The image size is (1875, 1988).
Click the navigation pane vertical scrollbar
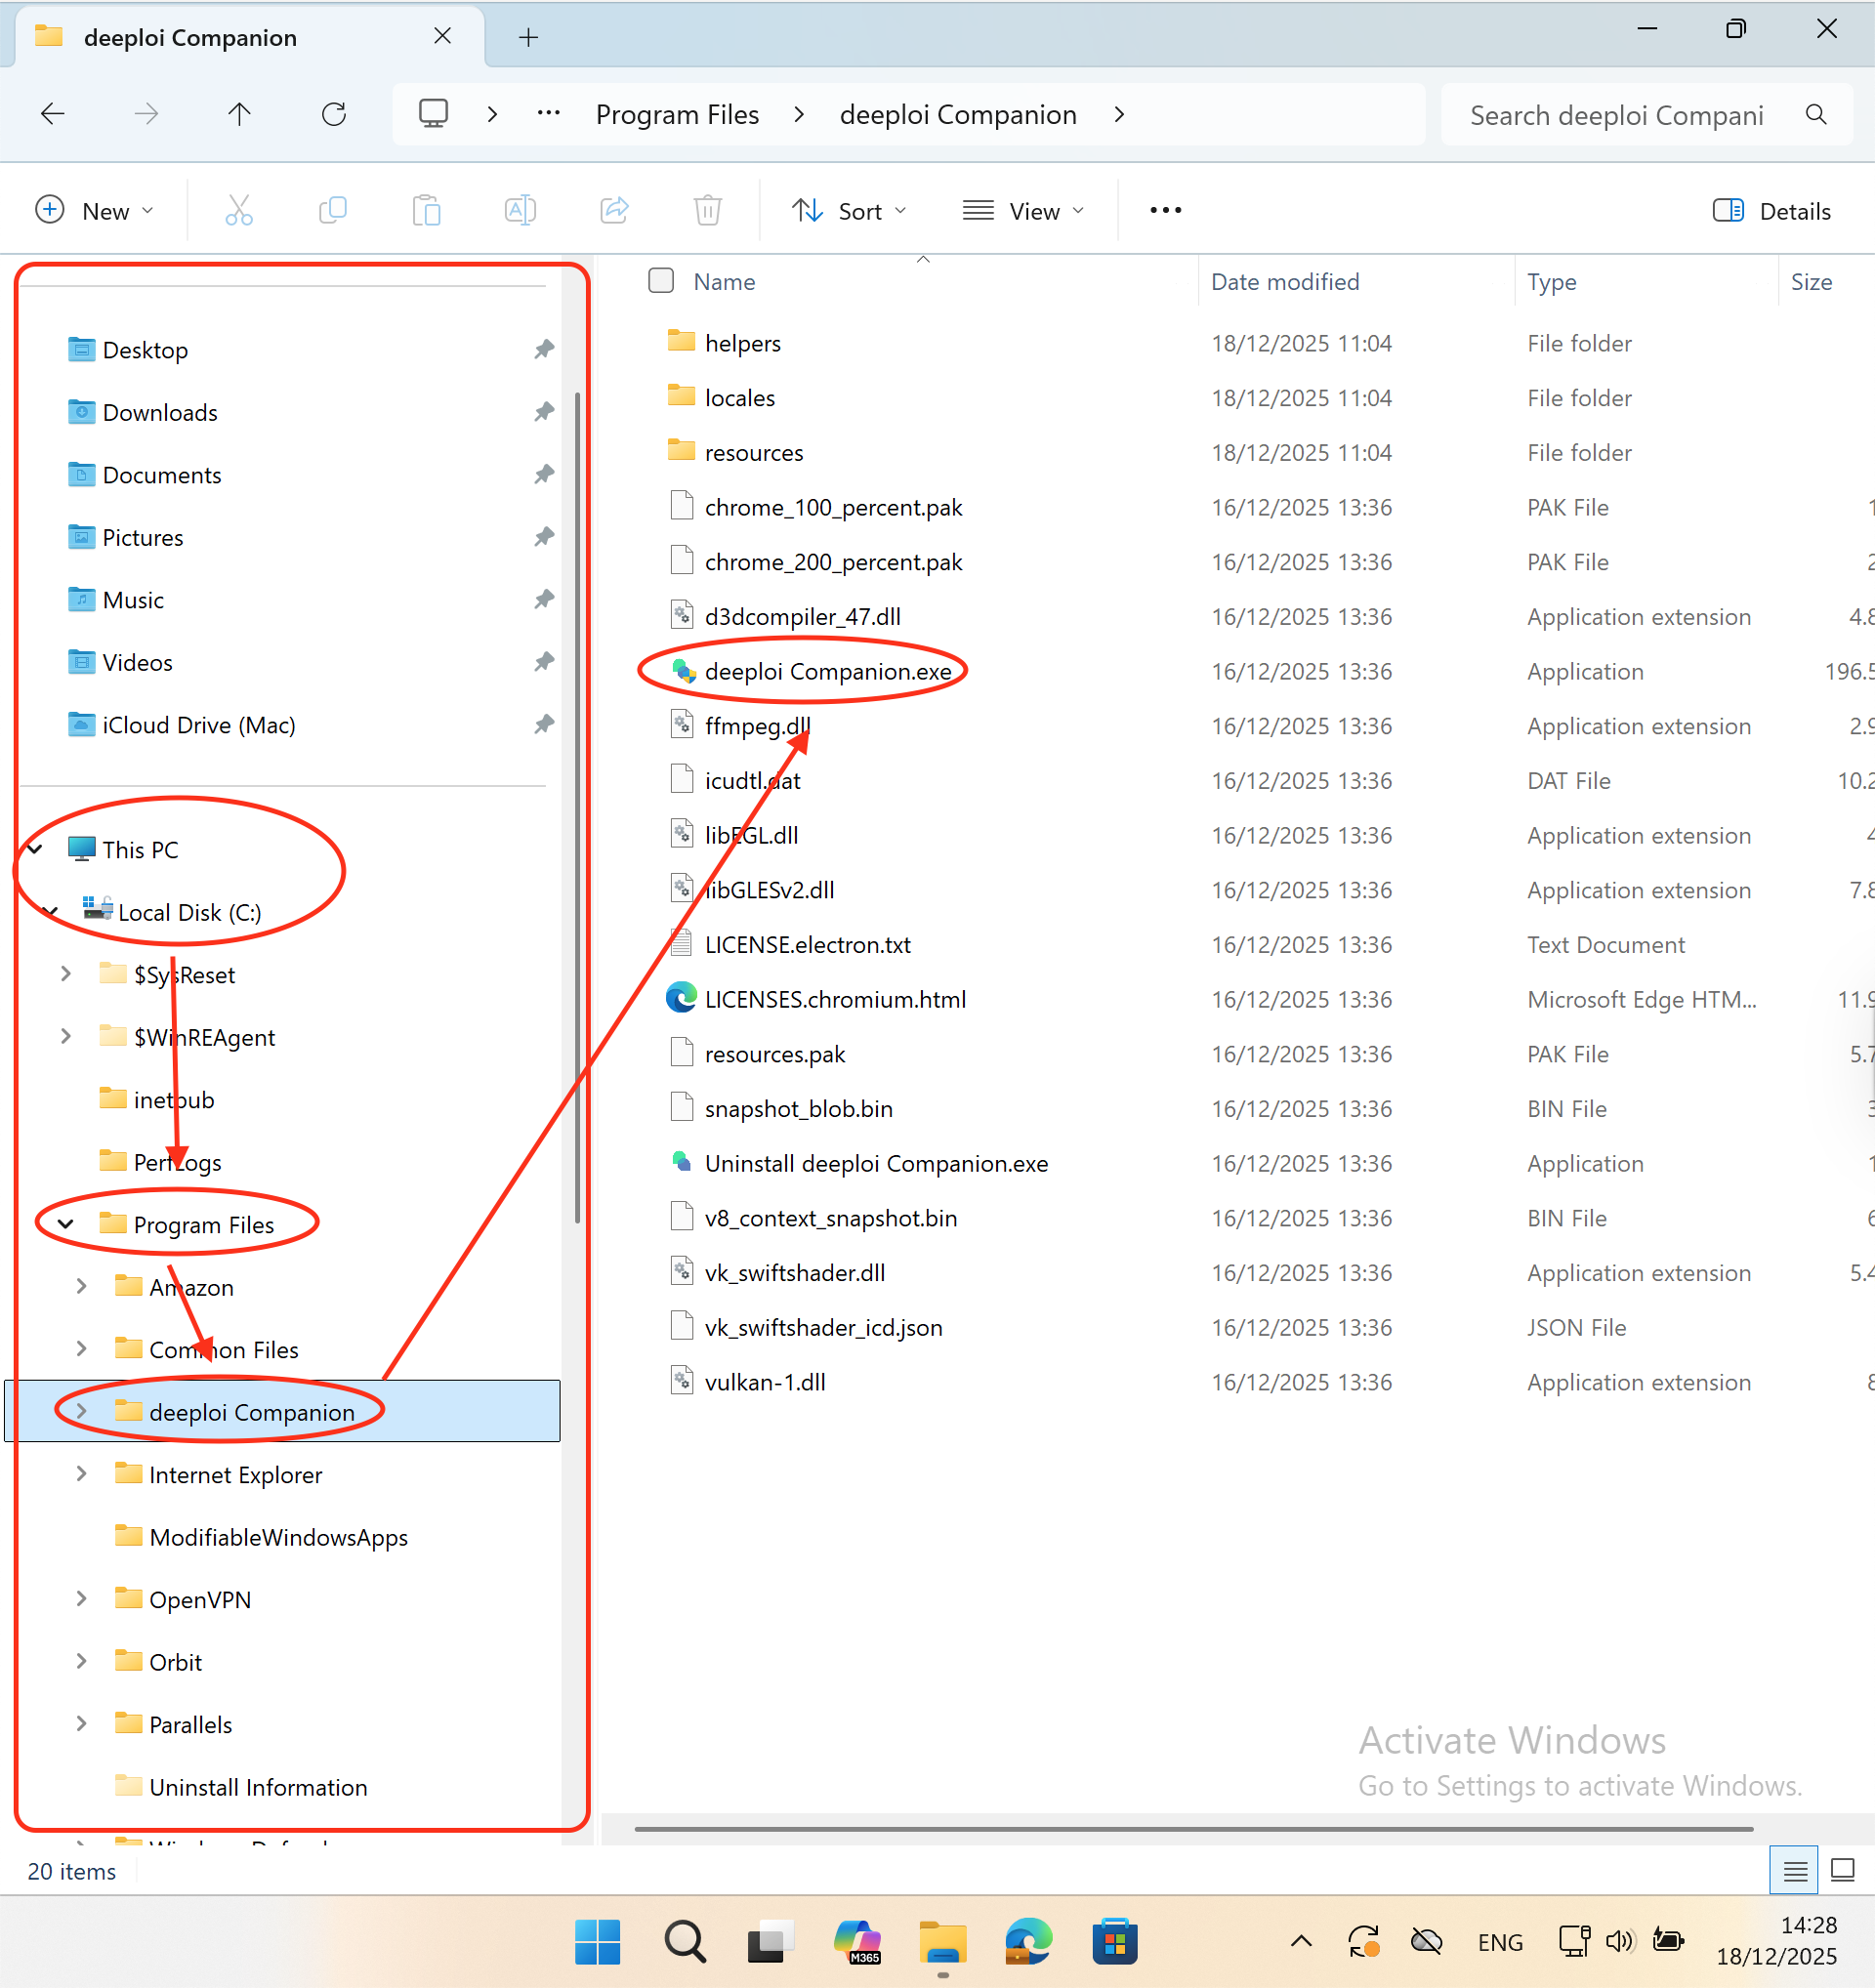pyautogui.click(x=577, y=808)
